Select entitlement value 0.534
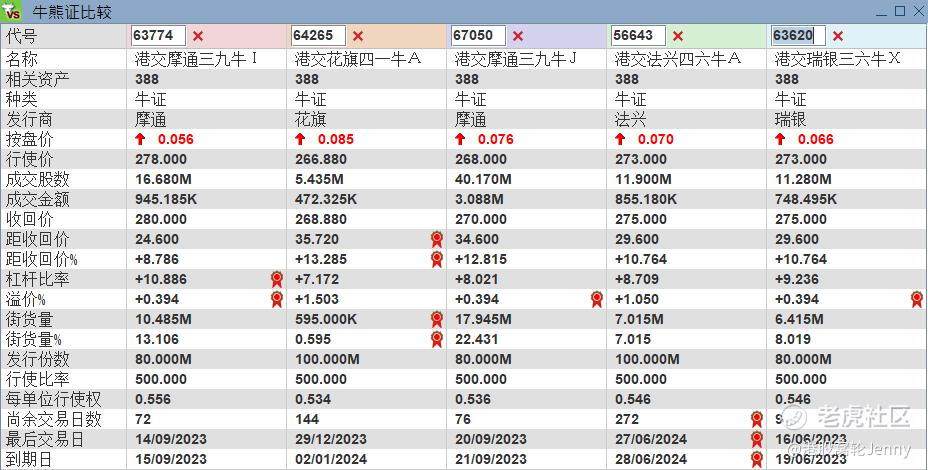 click(313, 399)
